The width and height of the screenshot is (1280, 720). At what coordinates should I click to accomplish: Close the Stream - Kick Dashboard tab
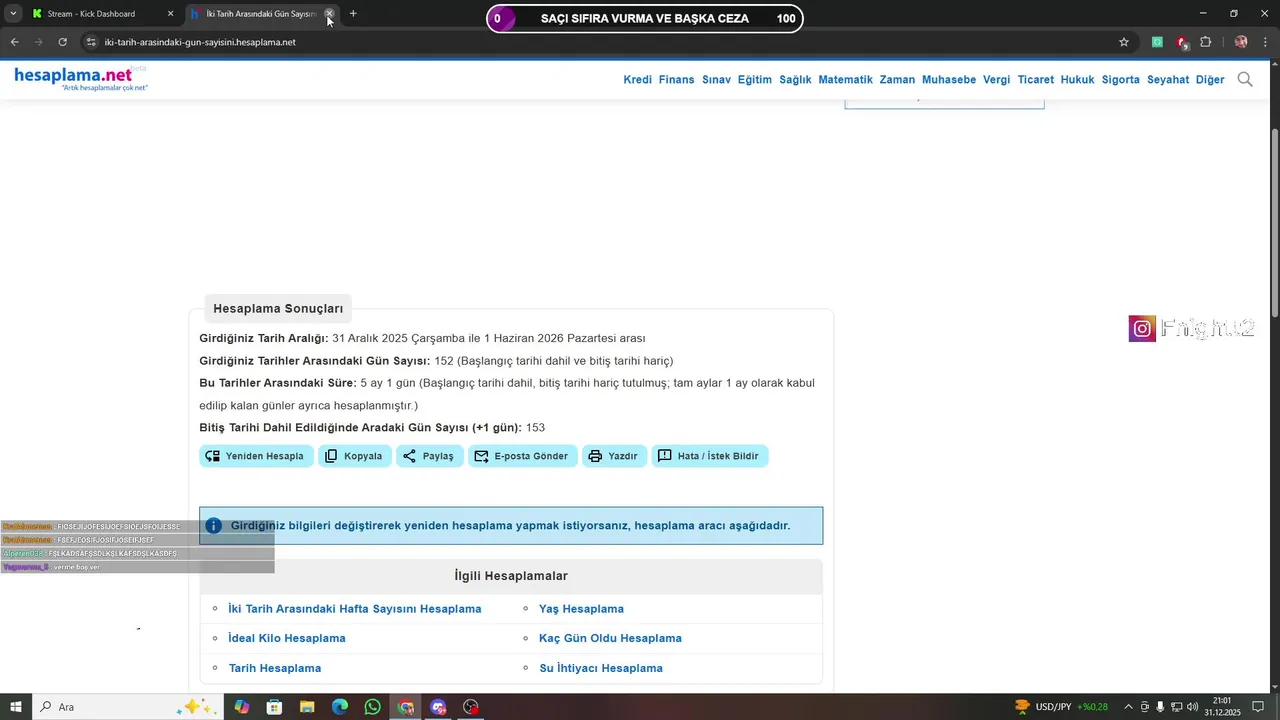click(170, 14)
